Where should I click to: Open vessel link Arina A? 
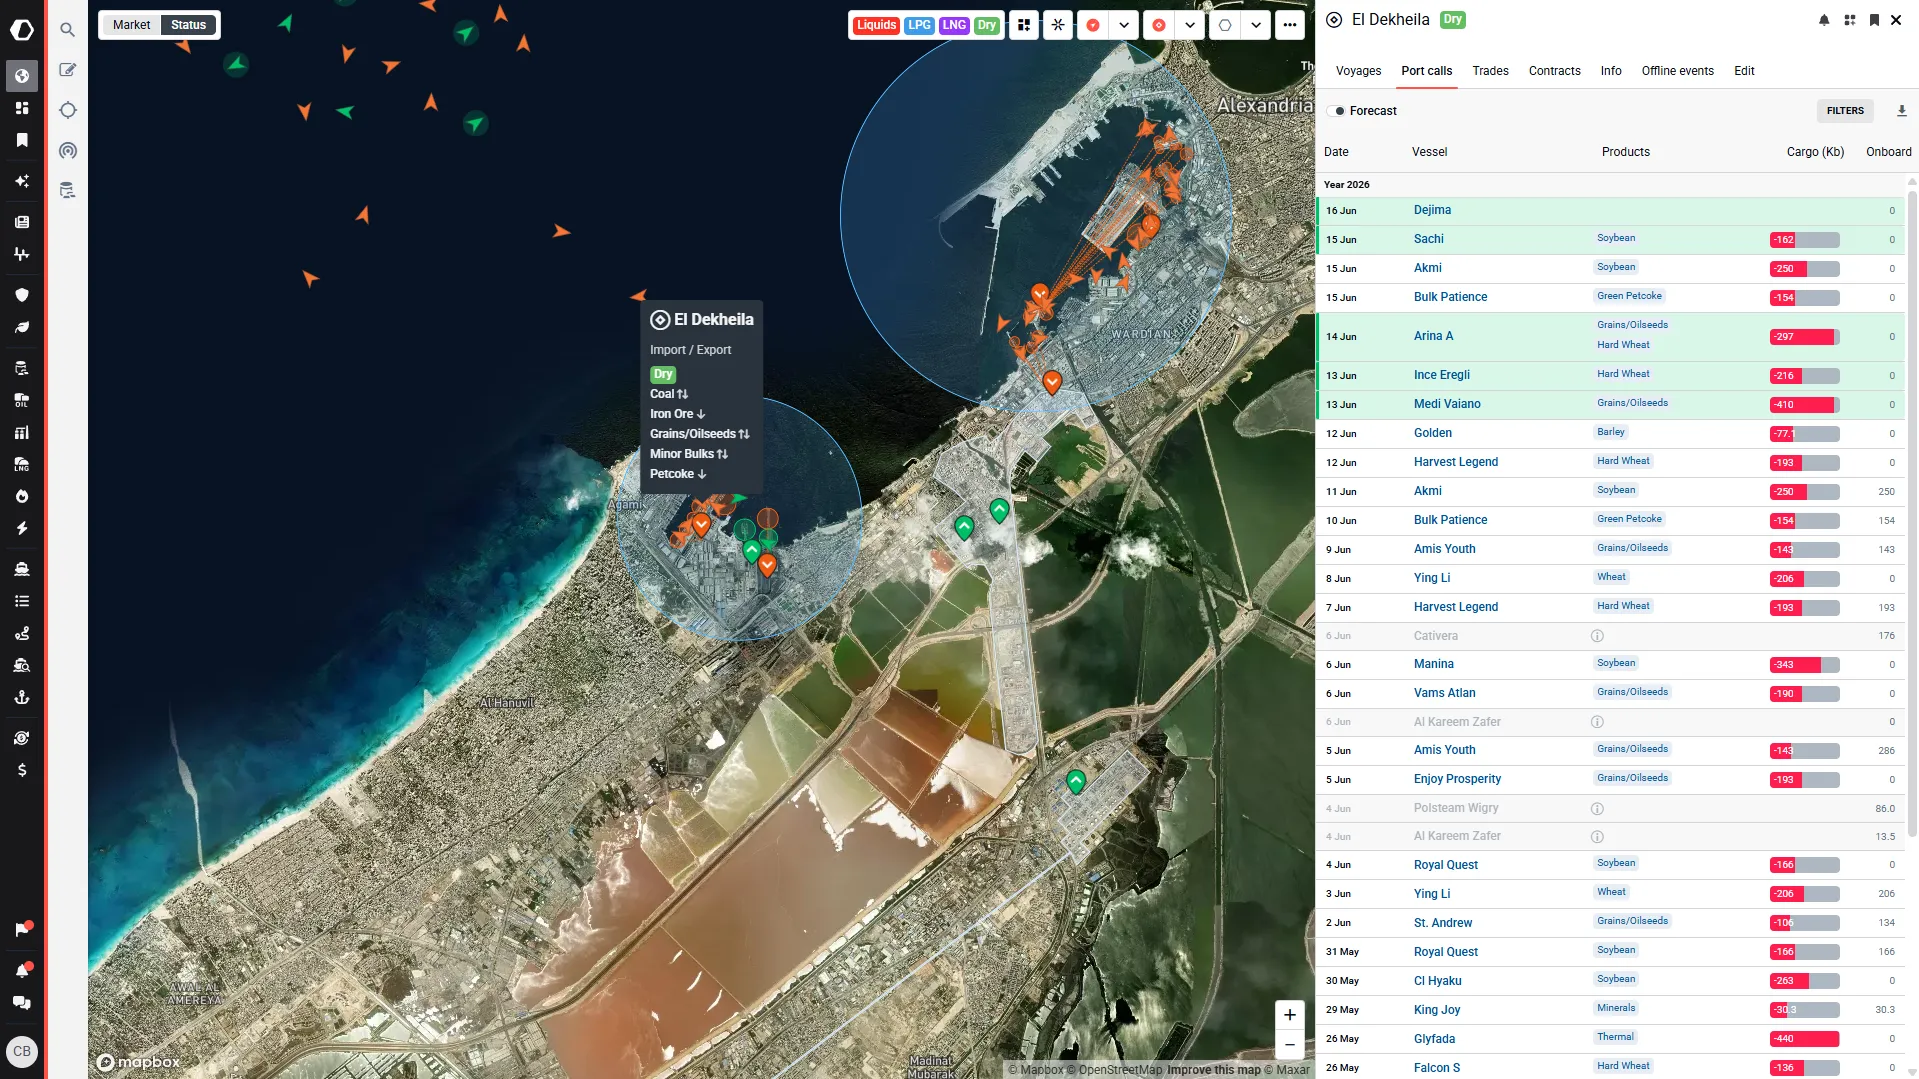coord(1433,336)
